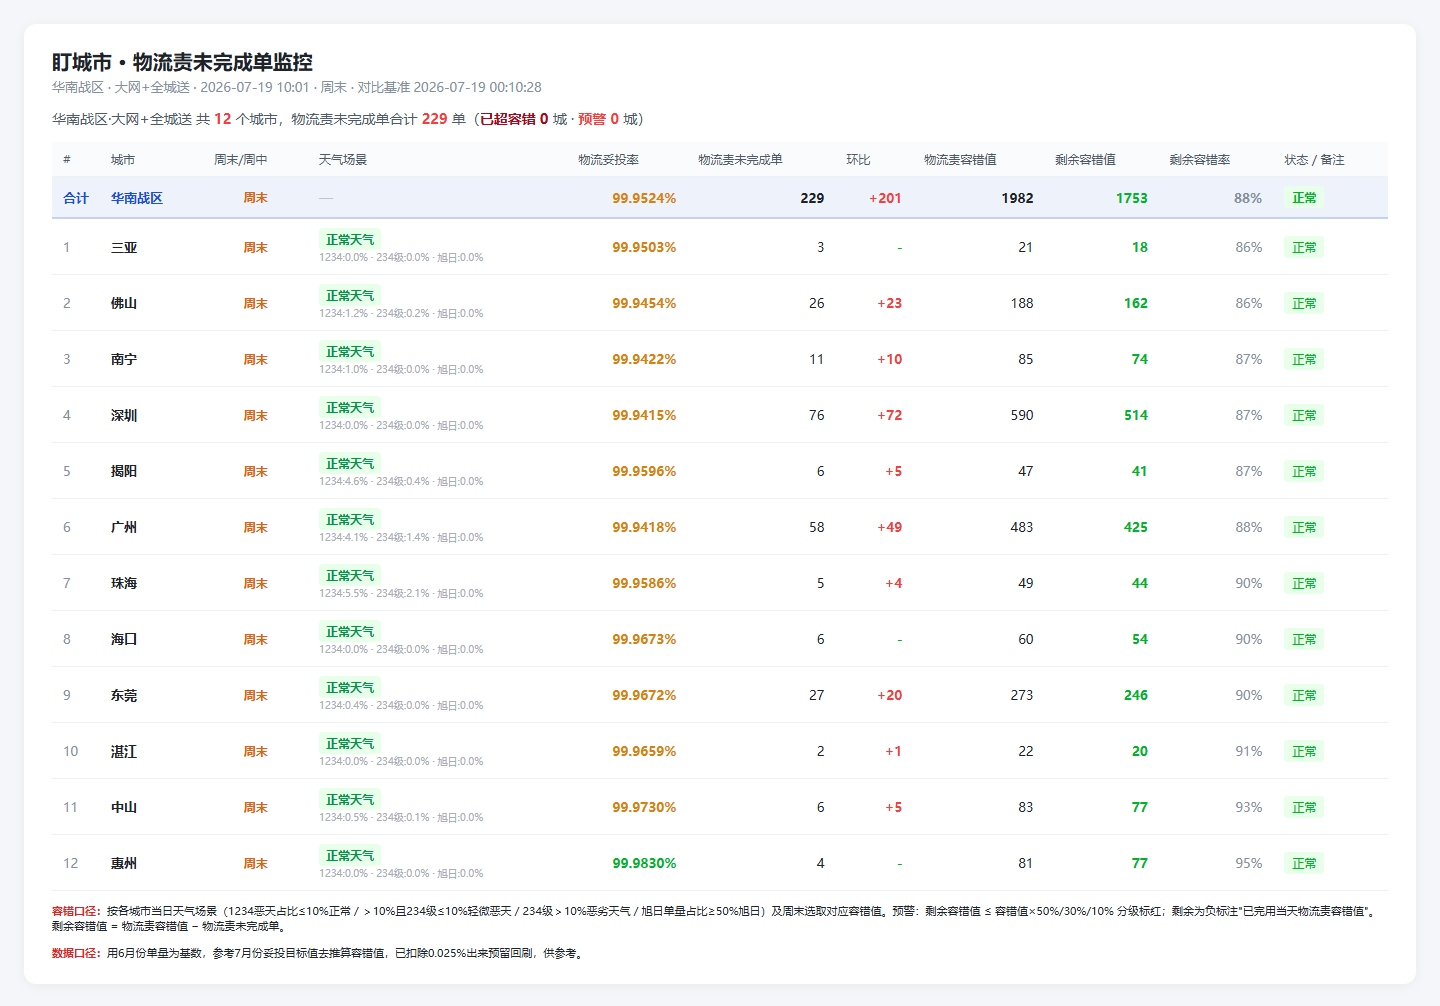The width and height of the screenshot is (1440, 1006).
Task: Click weather detail line under 揭阳 row
Action: coord(401,481)
